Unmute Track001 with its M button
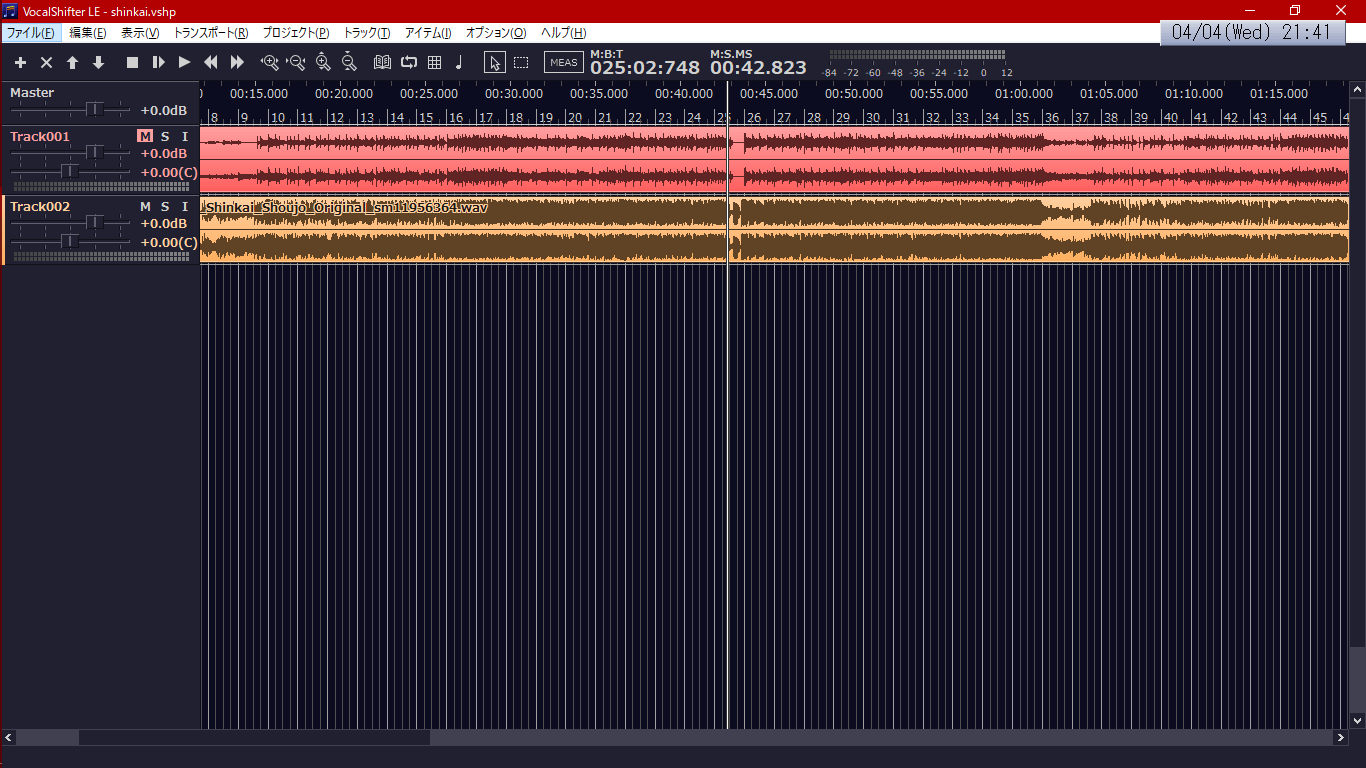1366x768 pixels. (145, 136)
